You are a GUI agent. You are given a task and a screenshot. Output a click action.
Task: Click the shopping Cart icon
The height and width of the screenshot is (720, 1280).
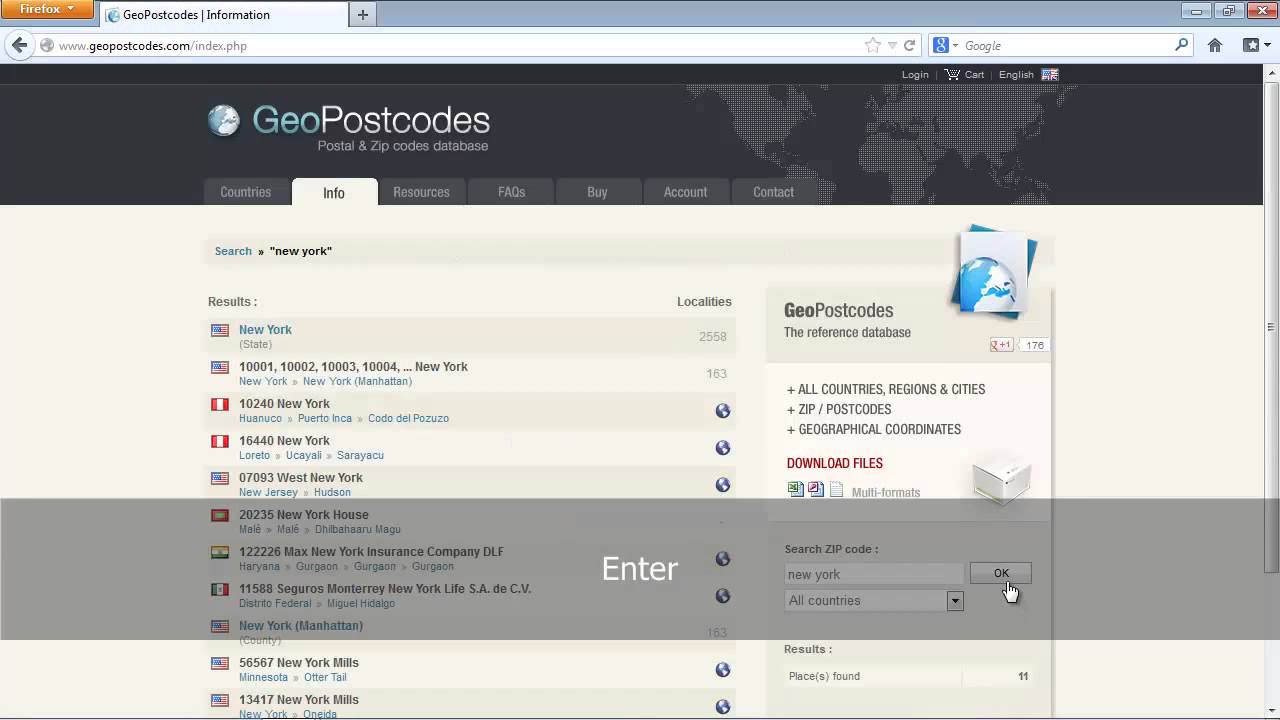point(952,74)
